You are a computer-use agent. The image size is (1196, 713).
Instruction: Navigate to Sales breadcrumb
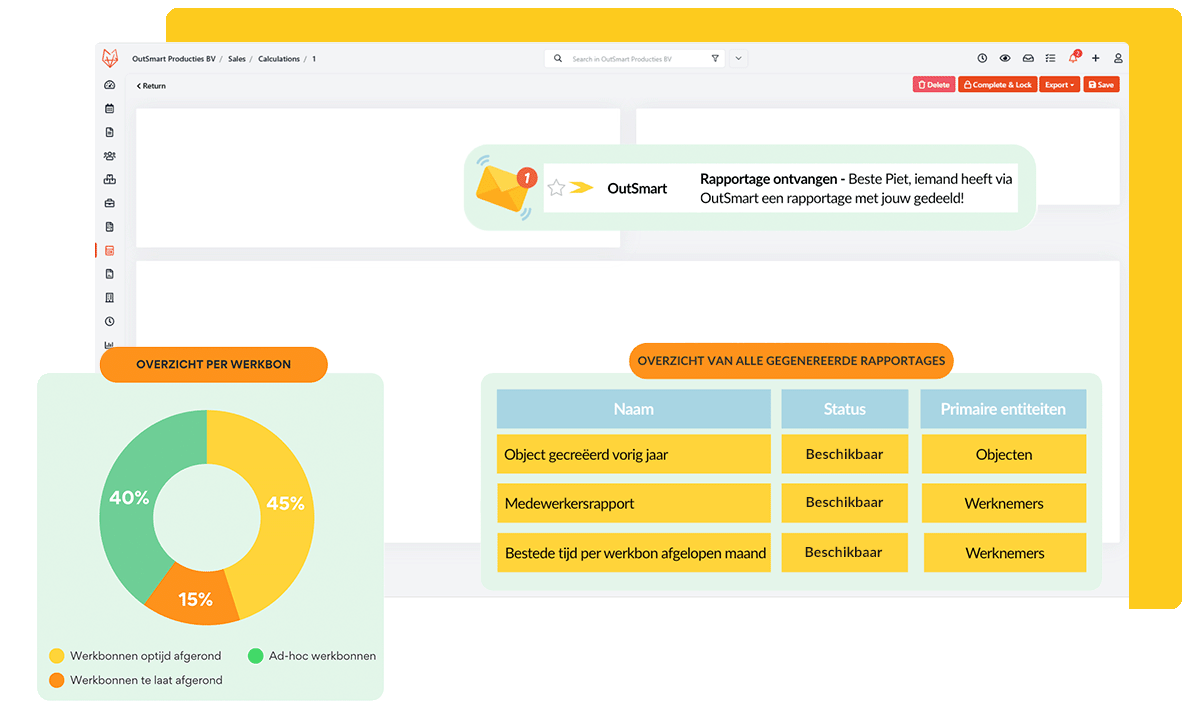[237, 59]
